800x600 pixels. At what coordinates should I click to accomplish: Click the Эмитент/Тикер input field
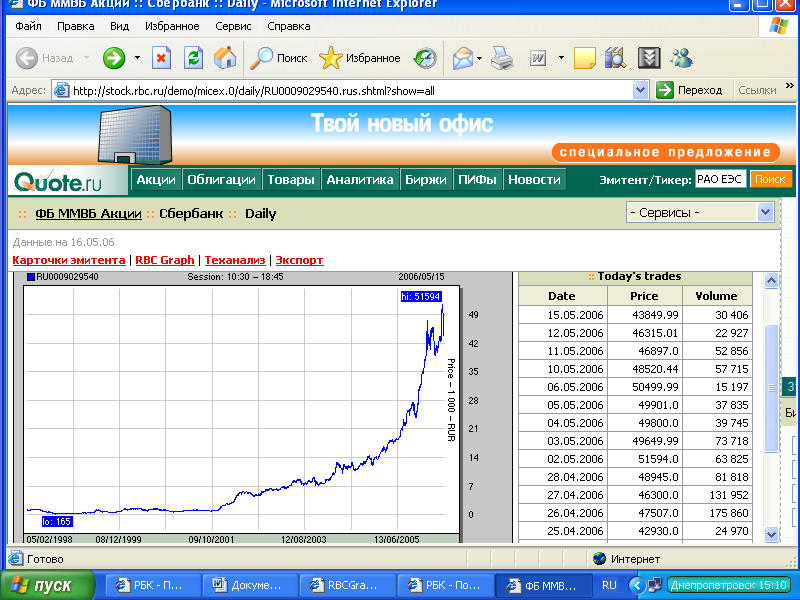[x=720, y=179]
